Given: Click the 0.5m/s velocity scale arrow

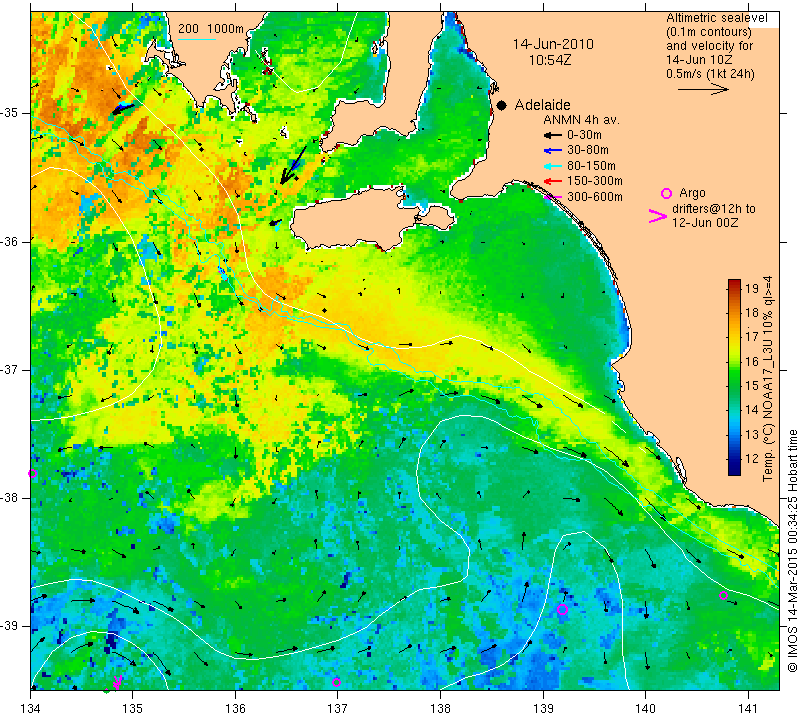Looking at the screenshot, I should pos(703,89).
